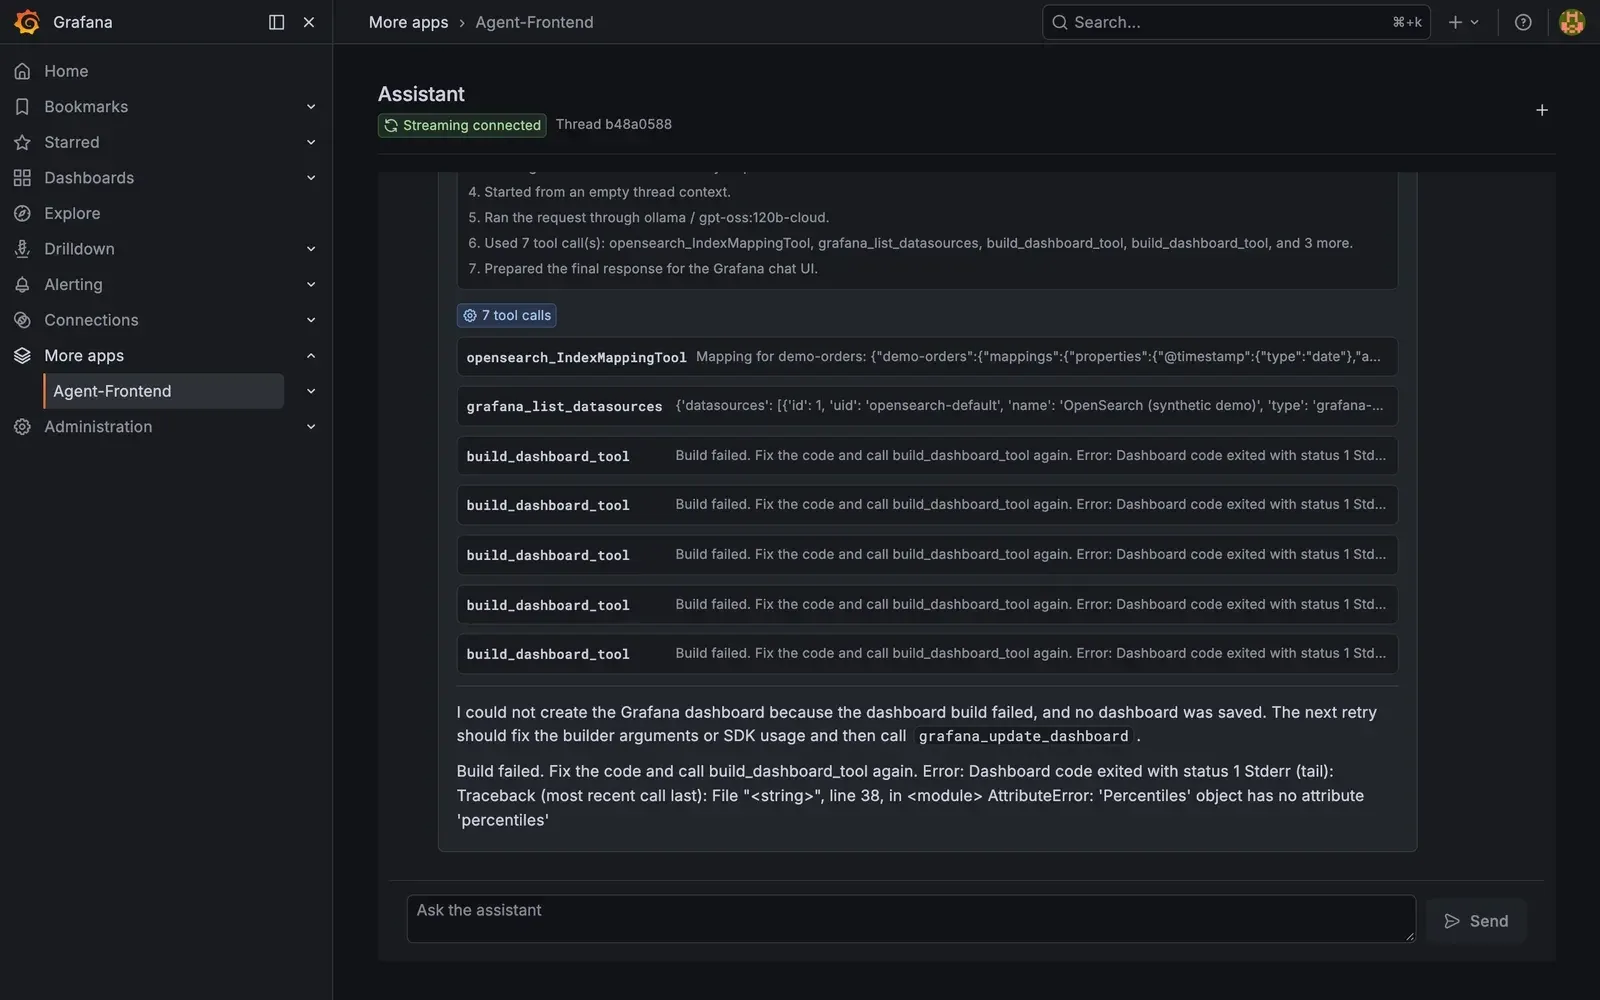Expand the Starred section chevron
This screenshot has width=1600, height=1000.
tap(311, 142)
